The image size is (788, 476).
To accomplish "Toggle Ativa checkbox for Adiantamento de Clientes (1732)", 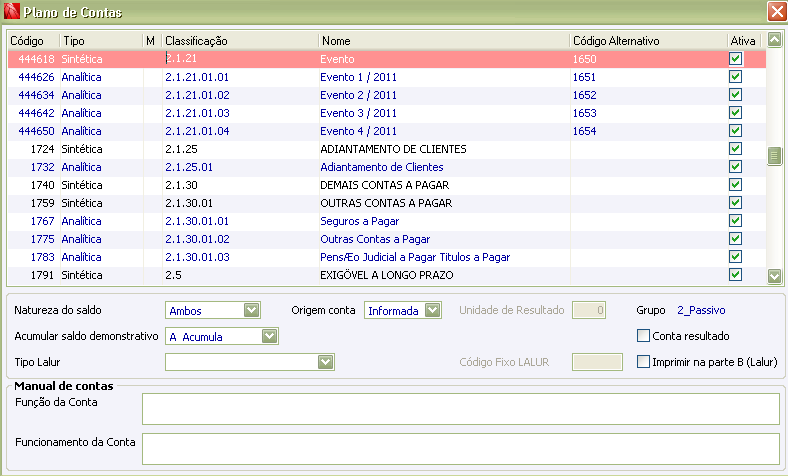I will [x=735, y=167].
